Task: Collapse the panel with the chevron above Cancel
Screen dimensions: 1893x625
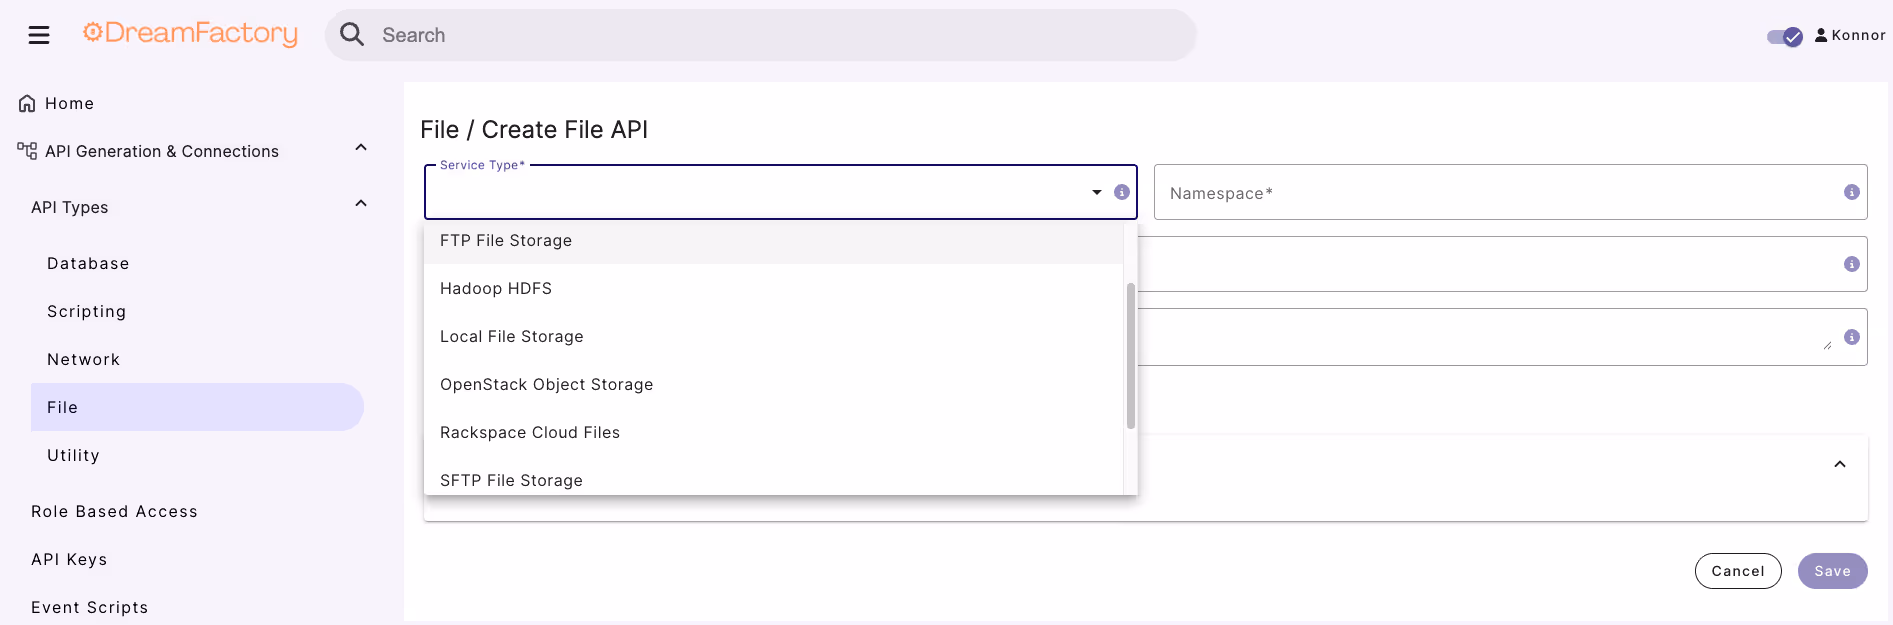Action: click(x=1840, y=464)
